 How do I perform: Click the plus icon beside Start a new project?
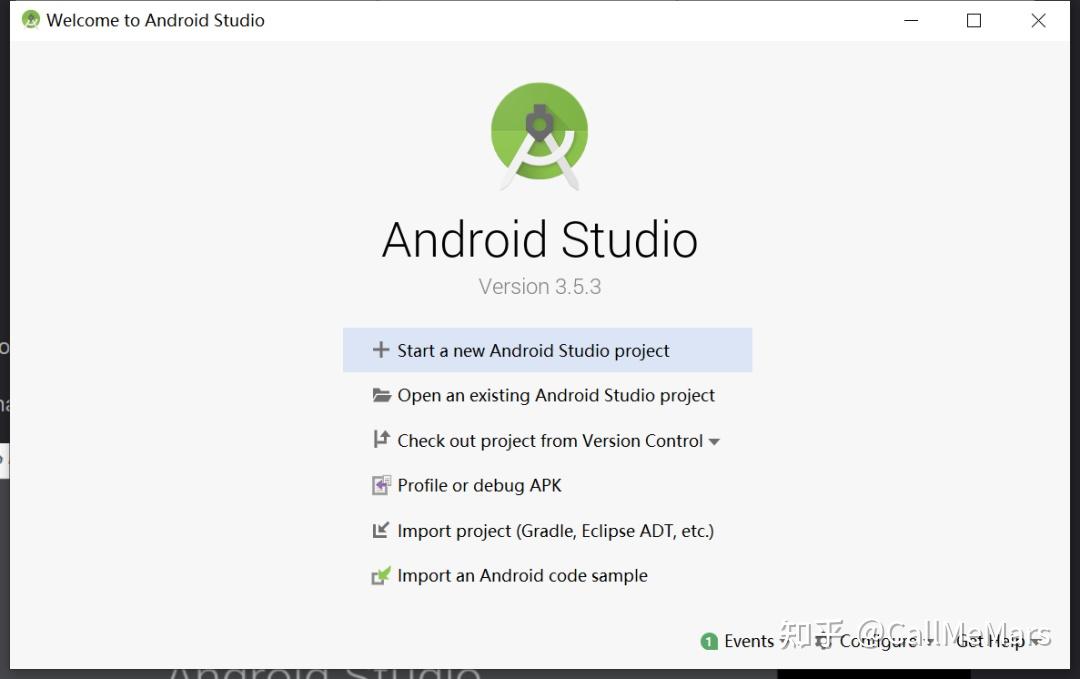381,350
